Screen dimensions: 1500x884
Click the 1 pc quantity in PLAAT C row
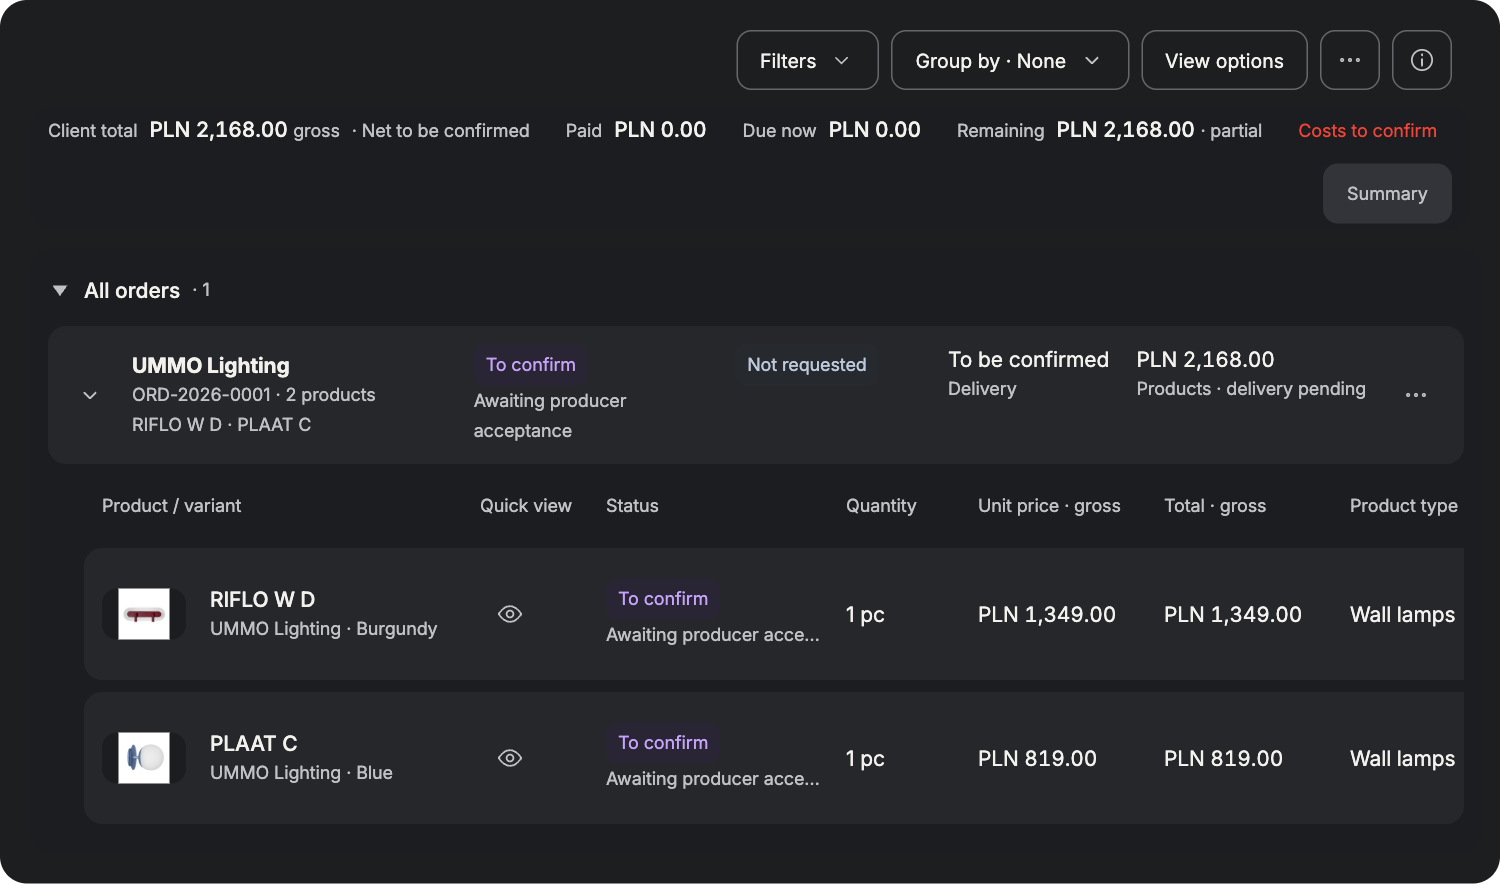865,759
